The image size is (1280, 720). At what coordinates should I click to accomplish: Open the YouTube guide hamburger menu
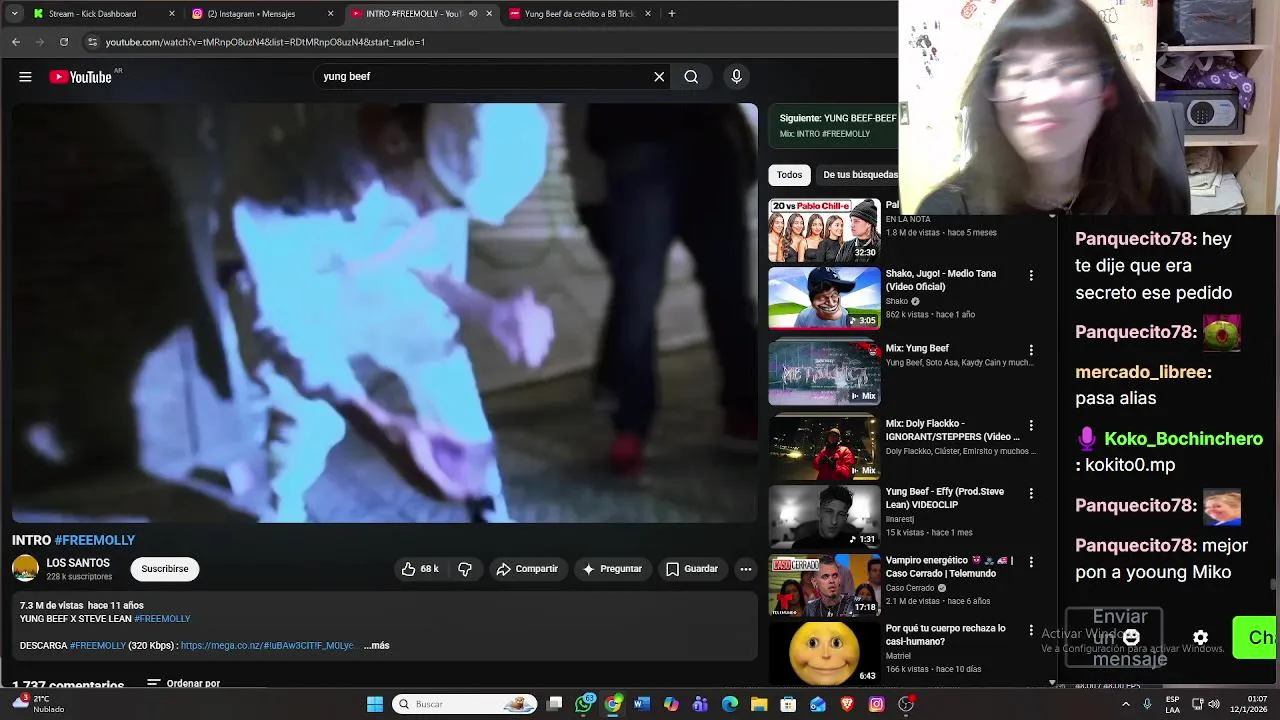(x=25, y=77)
